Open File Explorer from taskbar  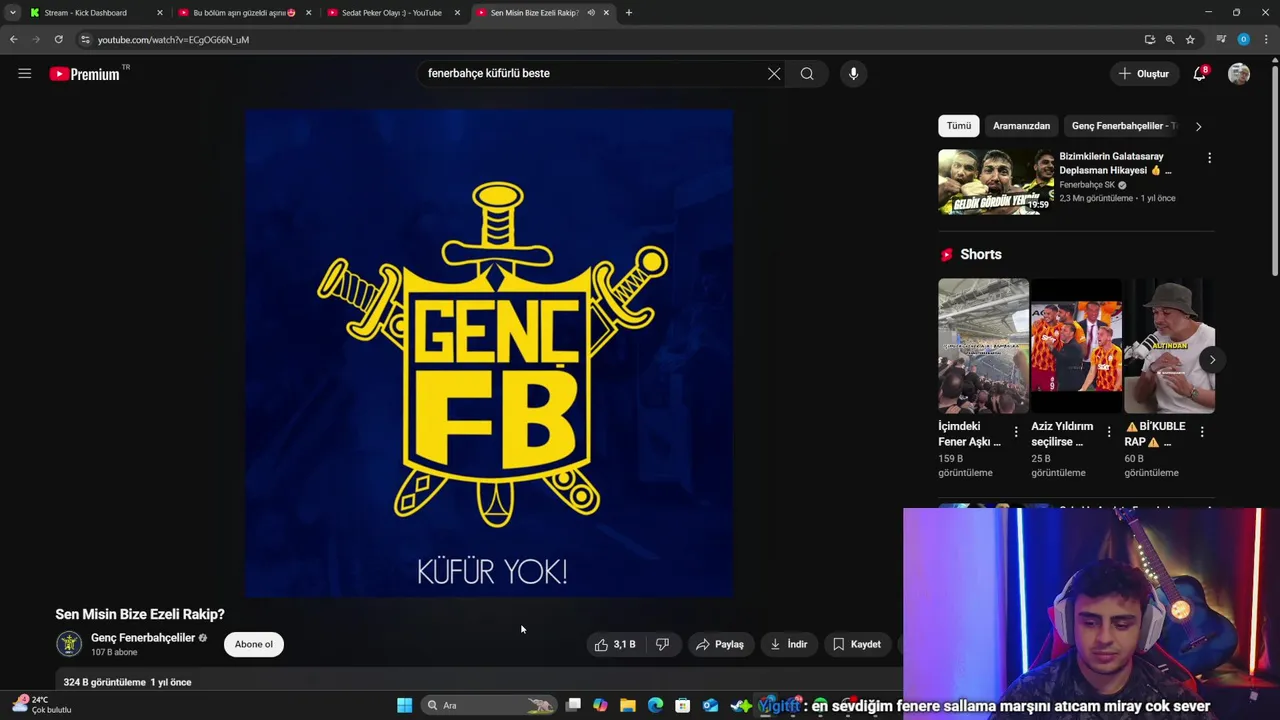click(x=628, y=705)
